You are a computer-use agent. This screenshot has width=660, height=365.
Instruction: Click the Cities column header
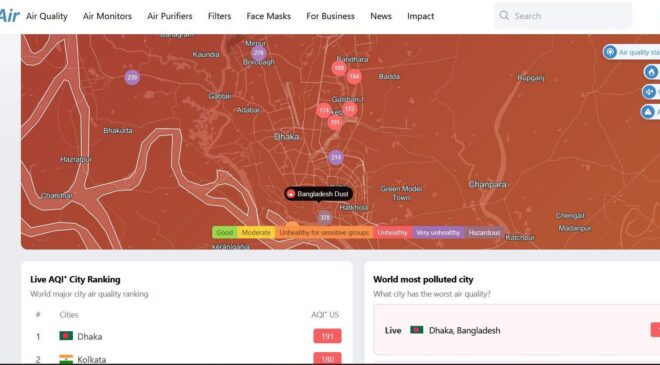(69, 314)
